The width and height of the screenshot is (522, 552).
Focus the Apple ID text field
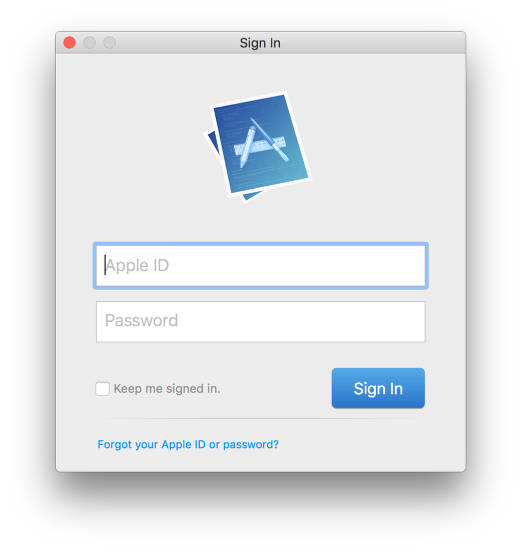tap(260, 266)
